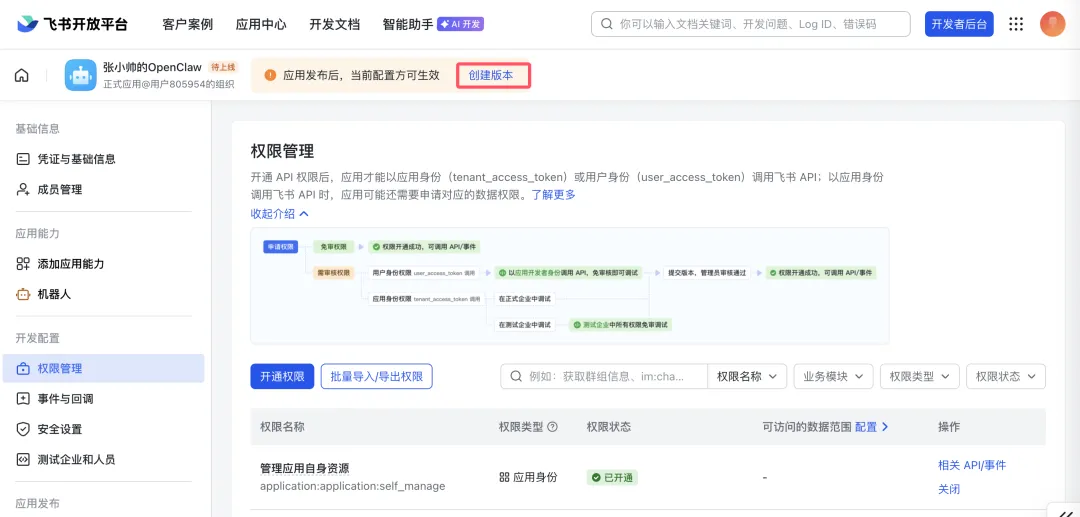Click the Feishu Open Platform logo
Image resolution: width=1080 pixels, height=517 pixels.
(72, 24)
